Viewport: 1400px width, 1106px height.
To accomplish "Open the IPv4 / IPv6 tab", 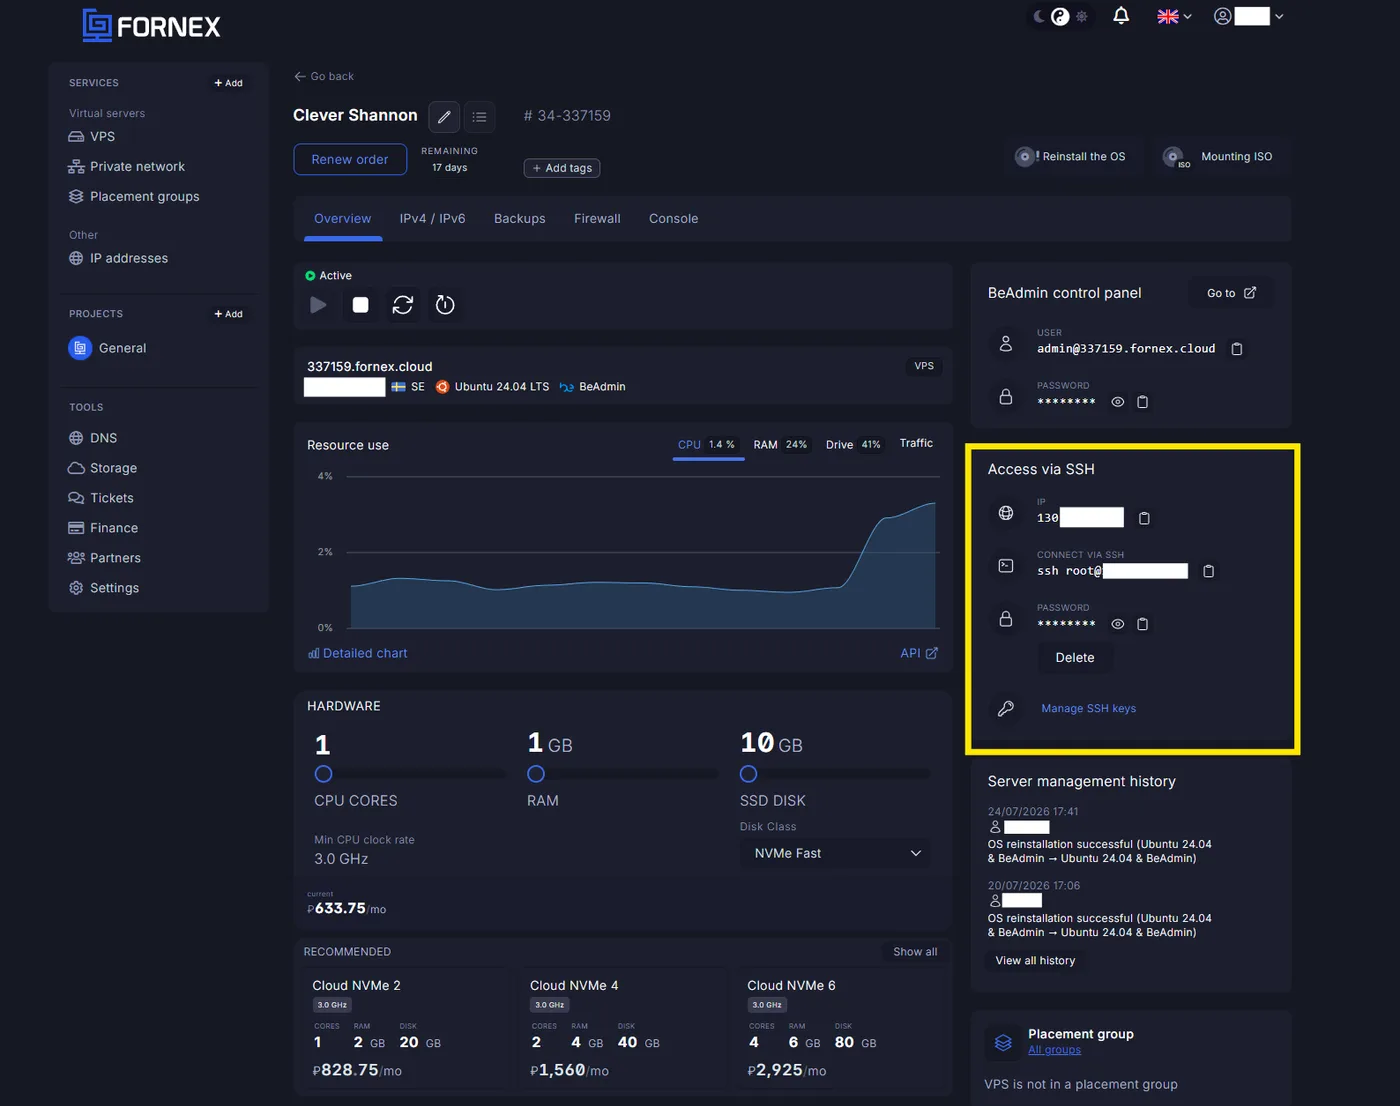I will tap(433, 218).
